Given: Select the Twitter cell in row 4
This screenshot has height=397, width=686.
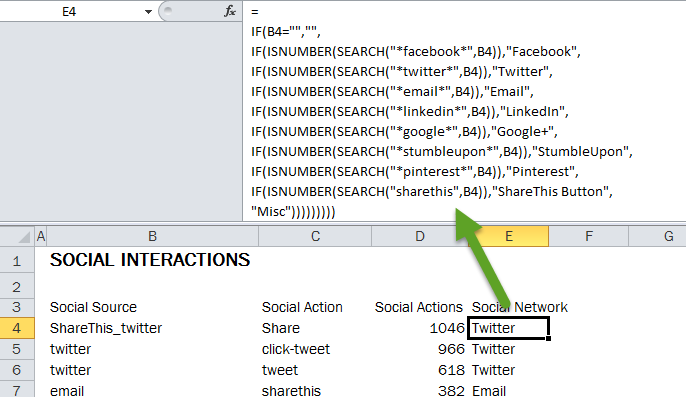Looking at the screenshot, I should click(x=508, y=328).
